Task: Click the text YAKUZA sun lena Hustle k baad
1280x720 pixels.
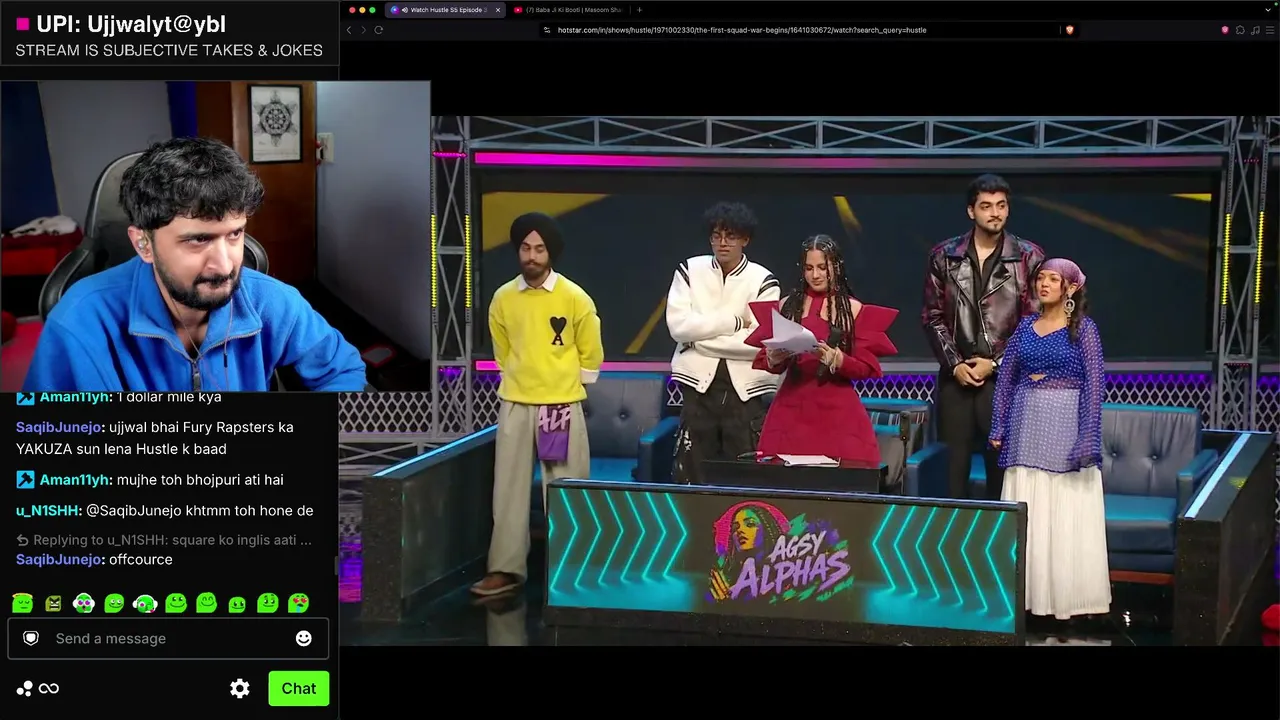Action: 121,449
